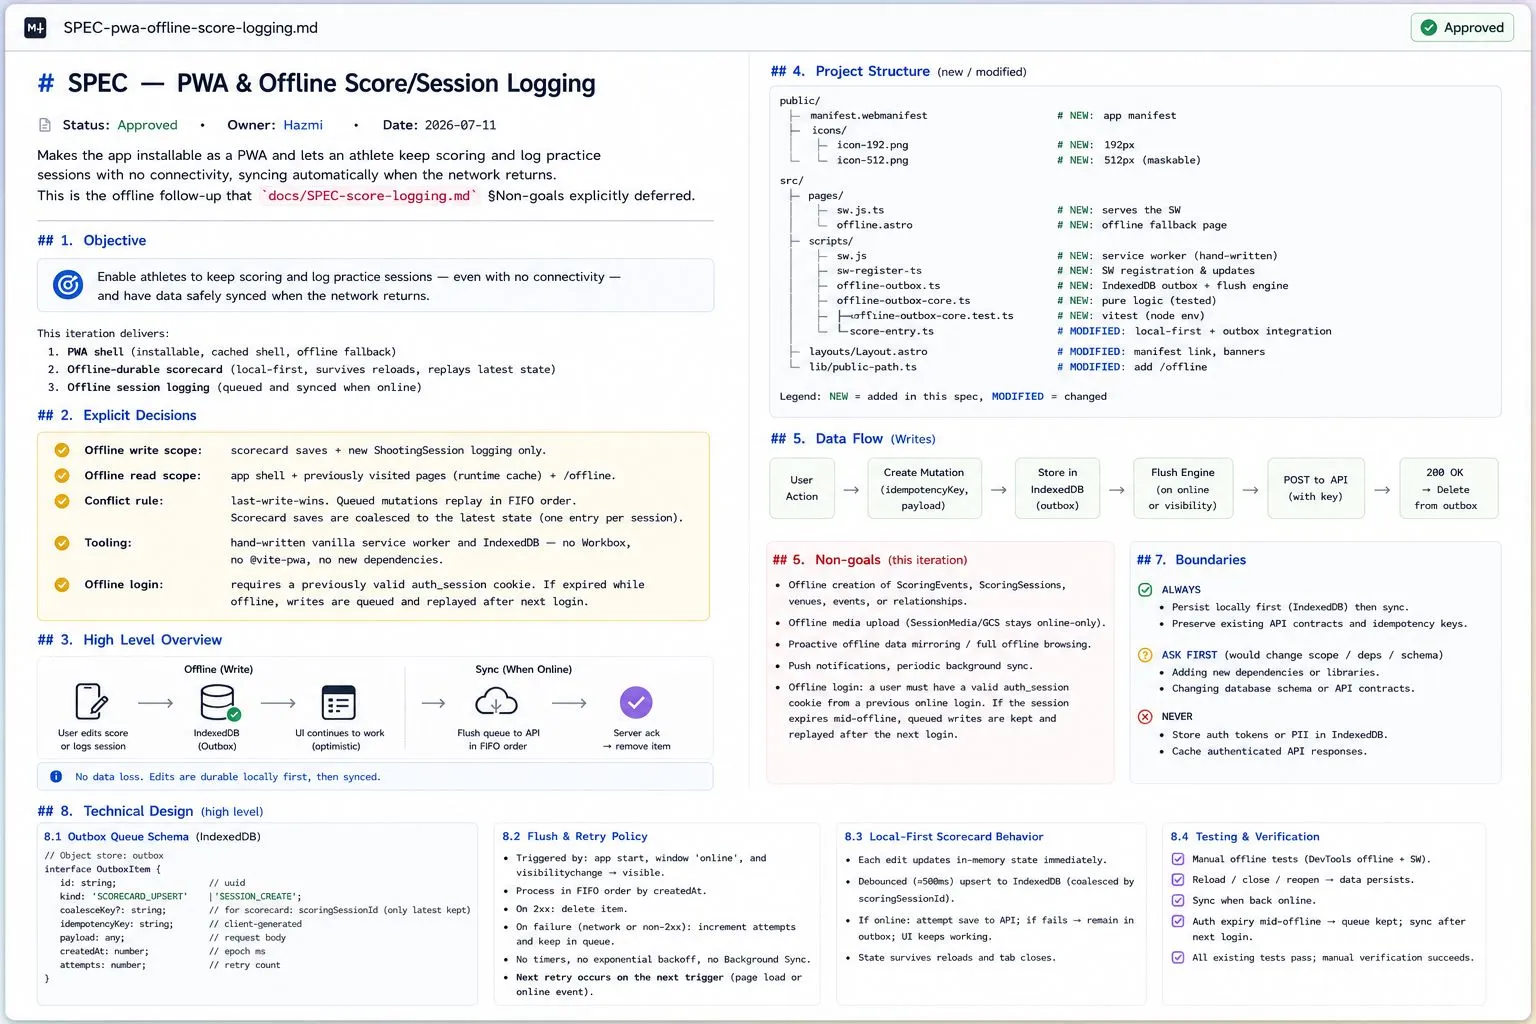The image size is (1536, 1024).
Task: Toggle the Reload / close / reopen checkbox
Action: 1178,880
